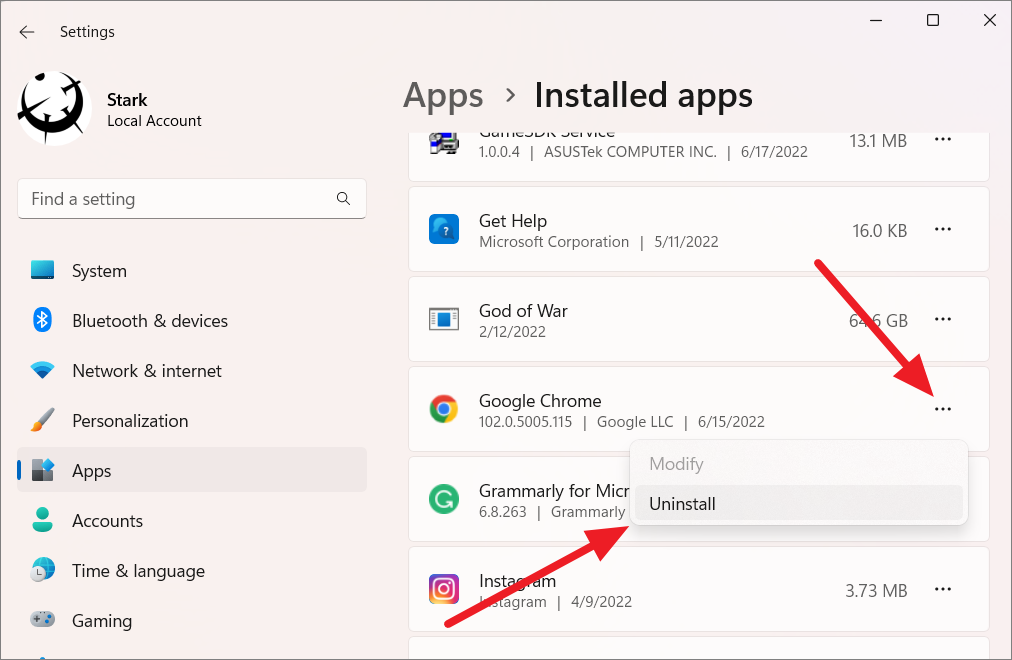Choose Gaming in the sidebar

[102, 621]
